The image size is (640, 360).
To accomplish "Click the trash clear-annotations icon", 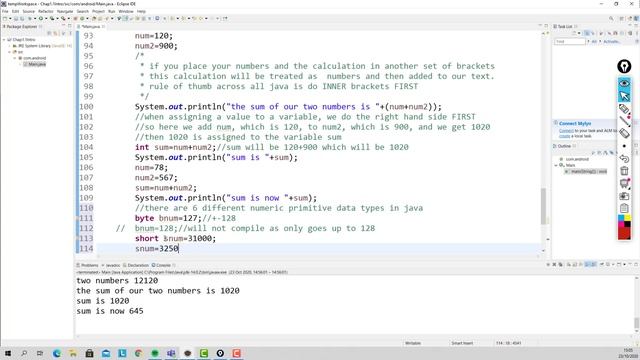I will (x=624, y=171).
